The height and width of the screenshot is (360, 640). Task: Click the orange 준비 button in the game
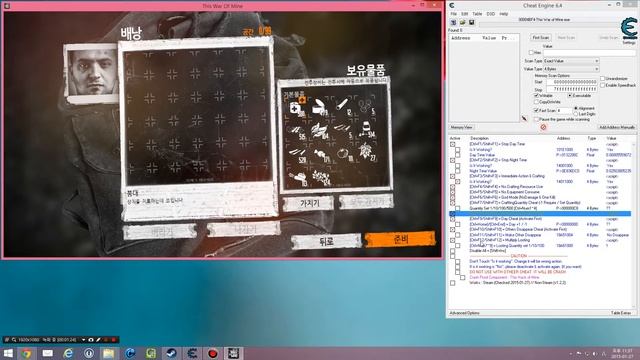[x=400, y=239]
